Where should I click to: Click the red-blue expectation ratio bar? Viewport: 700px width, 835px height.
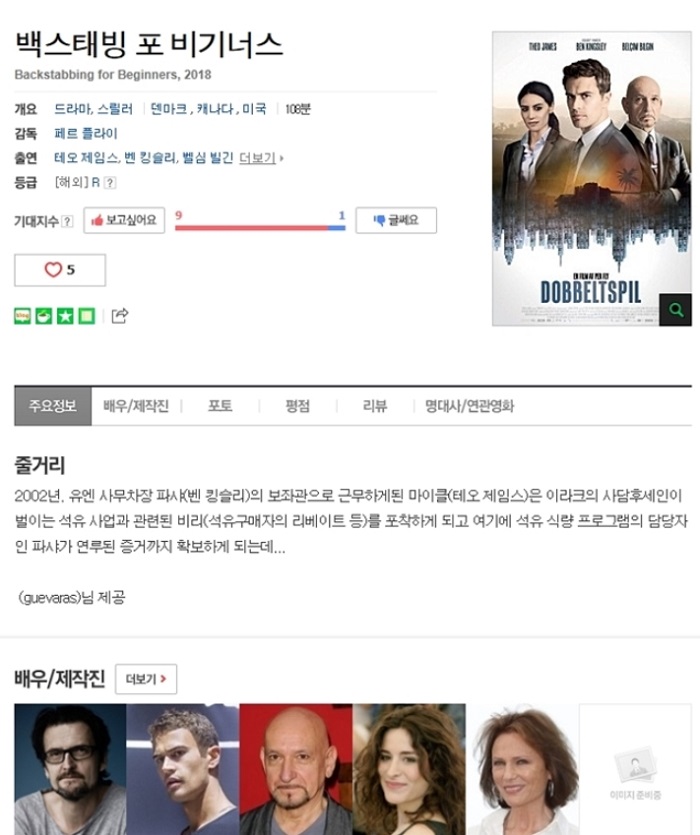tap(260, 228)
